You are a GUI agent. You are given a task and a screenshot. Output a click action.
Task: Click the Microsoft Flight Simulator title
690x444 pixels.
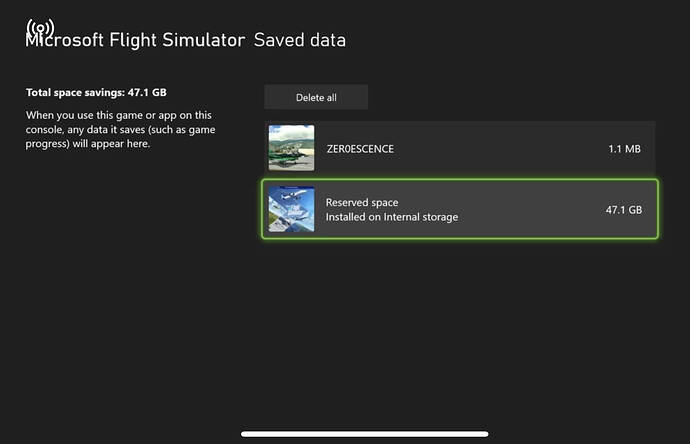(135, 41)
